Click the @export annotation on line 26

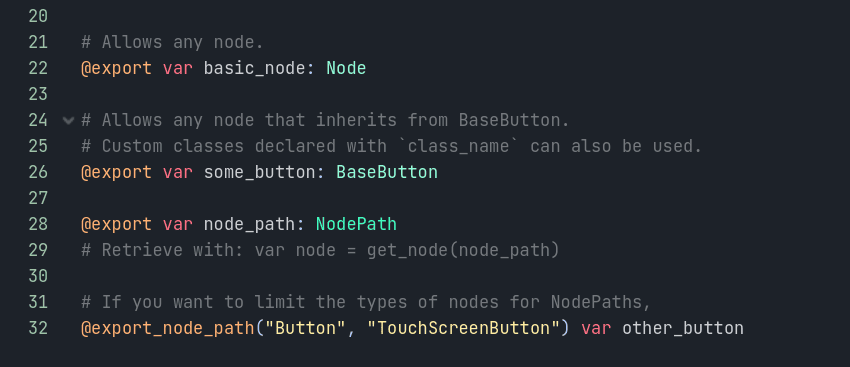pyautogui.click(x=117, y=173)
